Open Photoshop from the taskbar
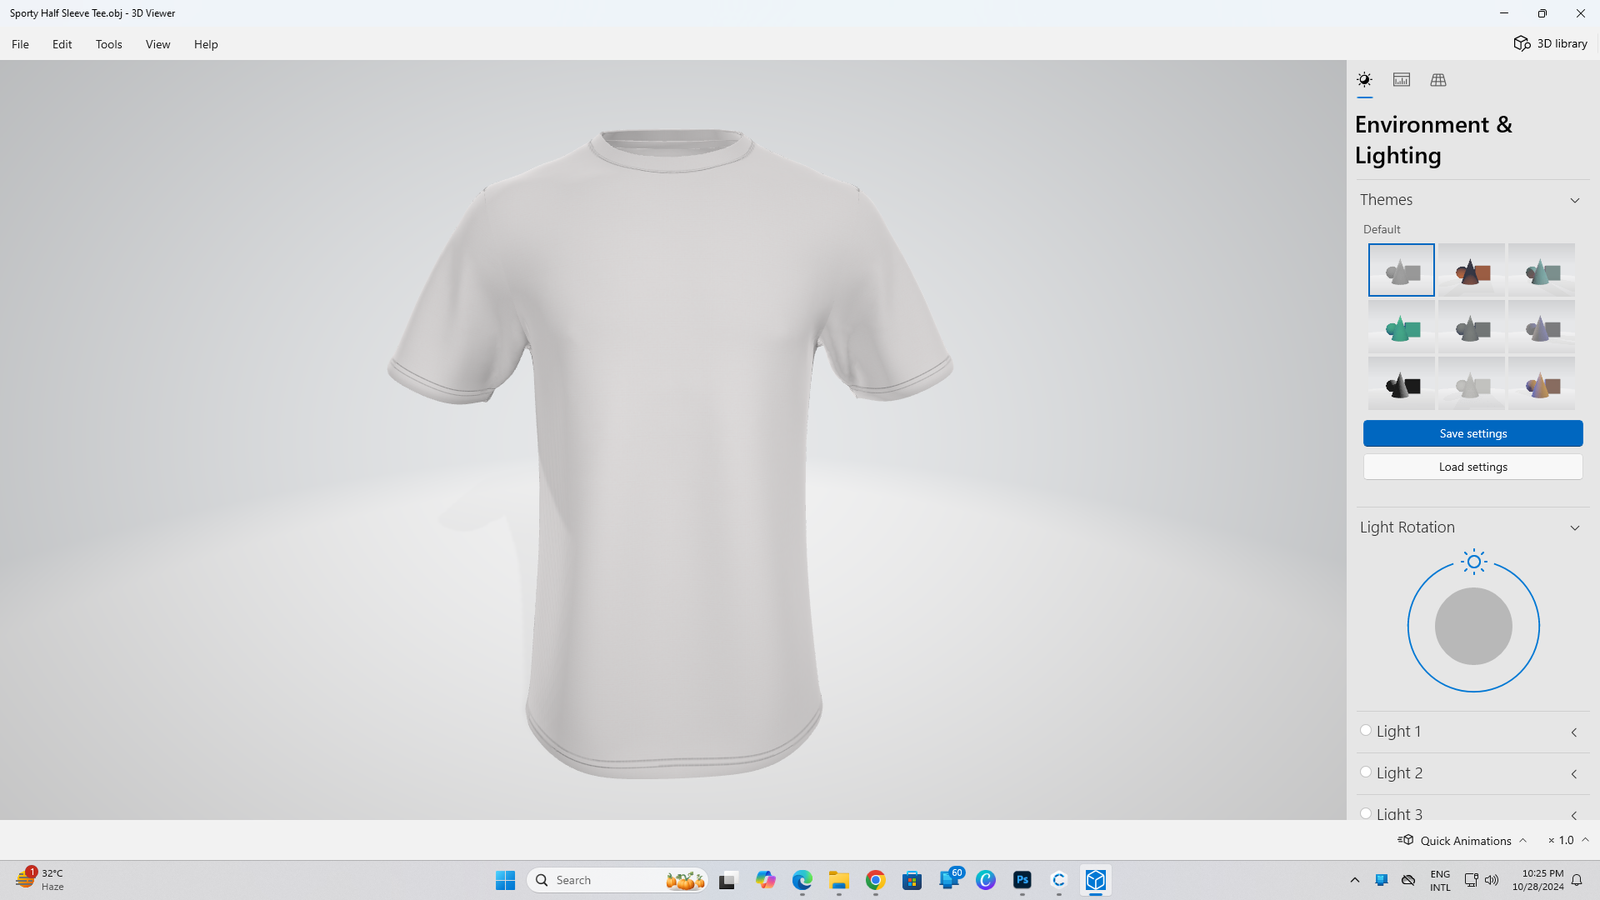 1022,880
